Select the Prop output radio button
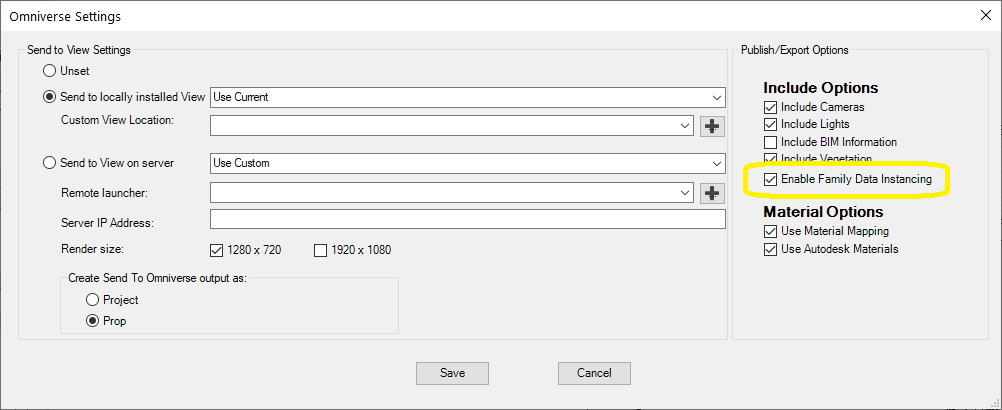The width and height of the screenshot is (1002, 410). pyautogui.click(x=93, y=321)
